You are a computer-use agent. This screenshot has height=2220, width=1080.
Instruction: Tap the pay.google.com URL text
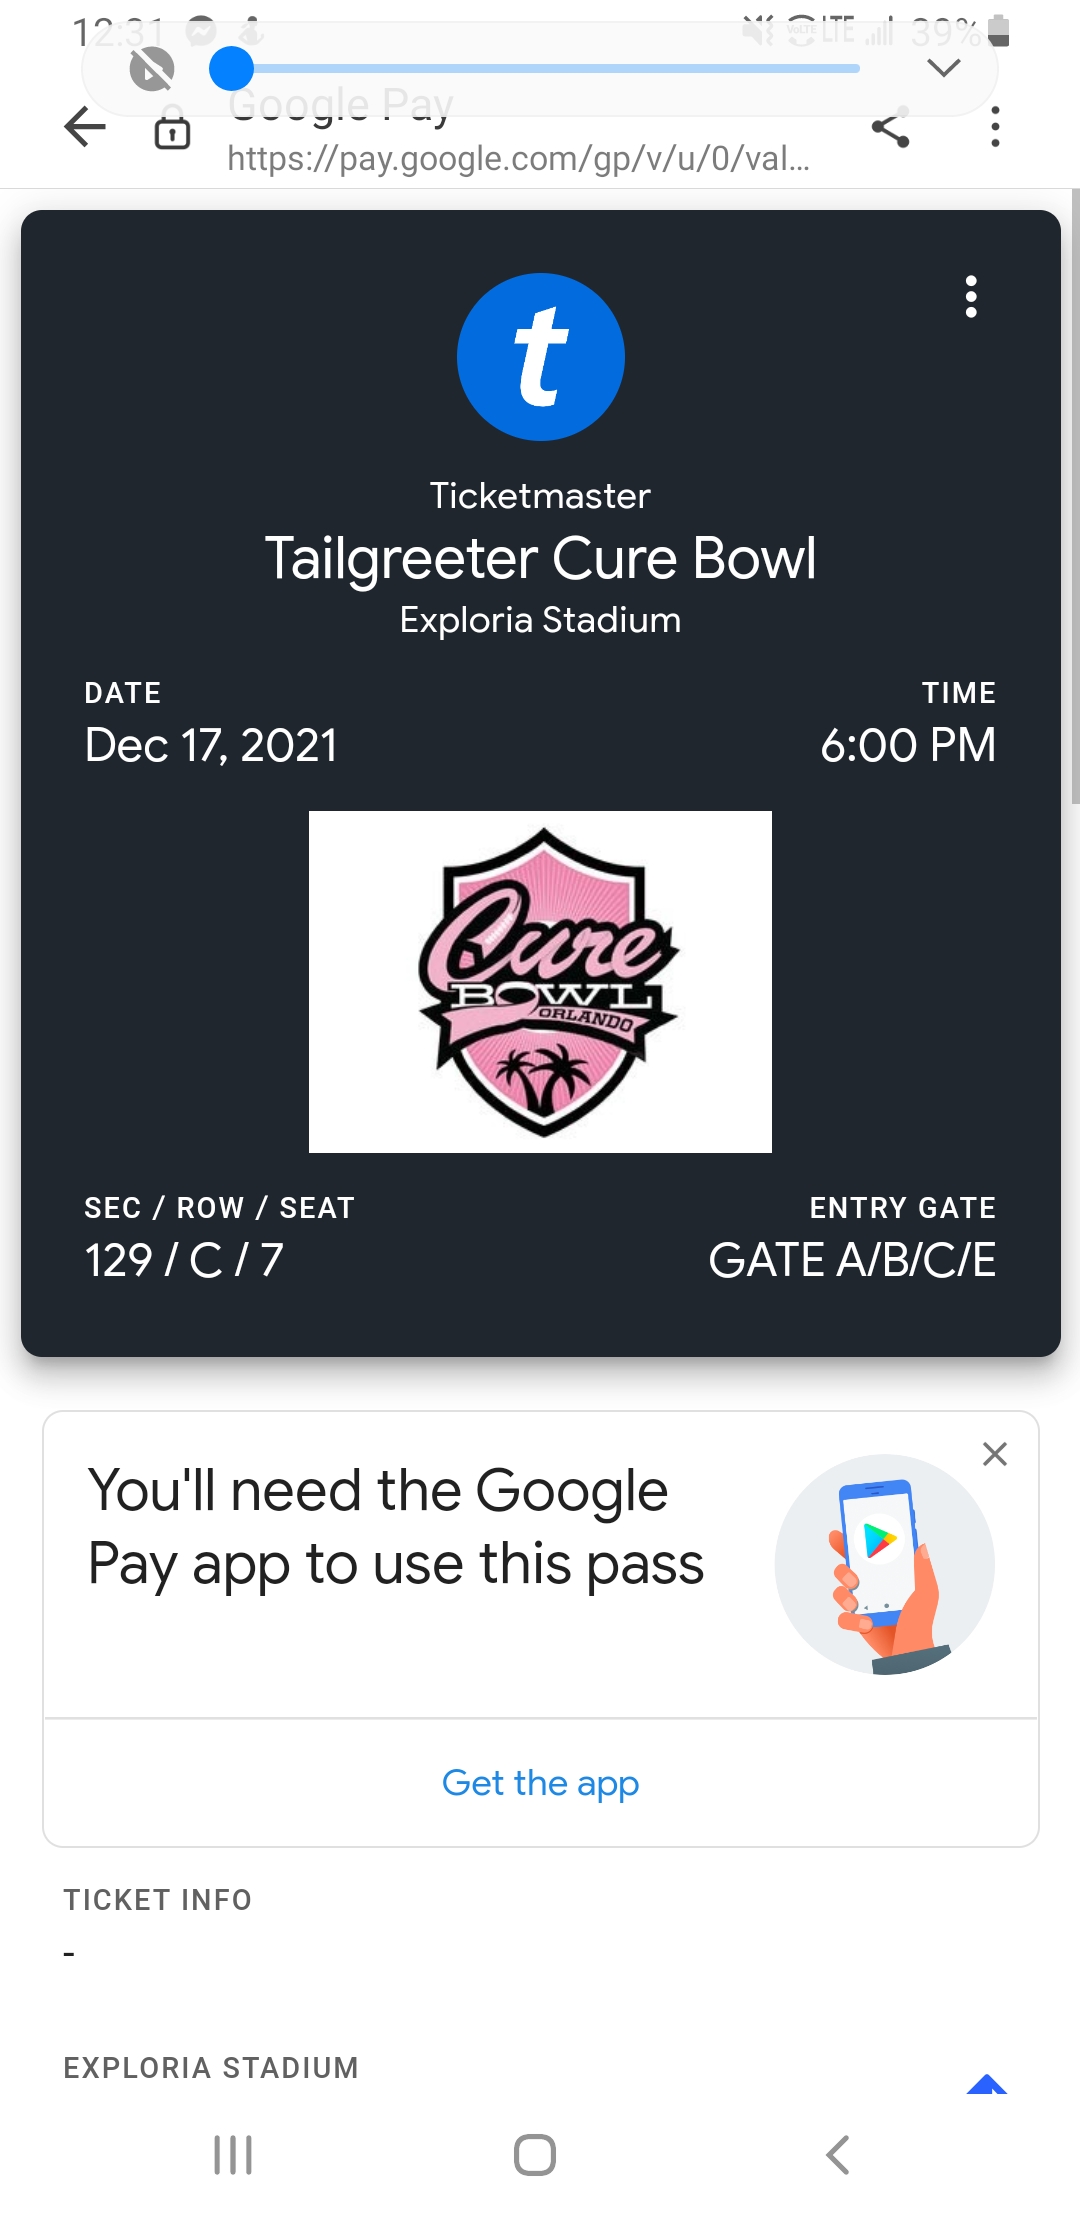coord(518,158)
